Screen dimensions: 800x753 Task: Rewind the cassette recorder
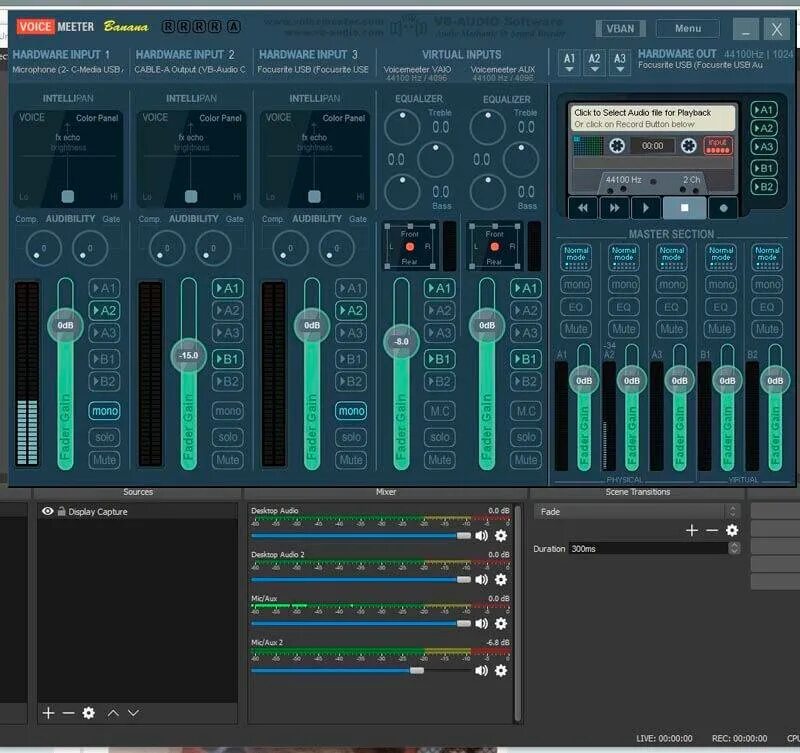[583, 208]
